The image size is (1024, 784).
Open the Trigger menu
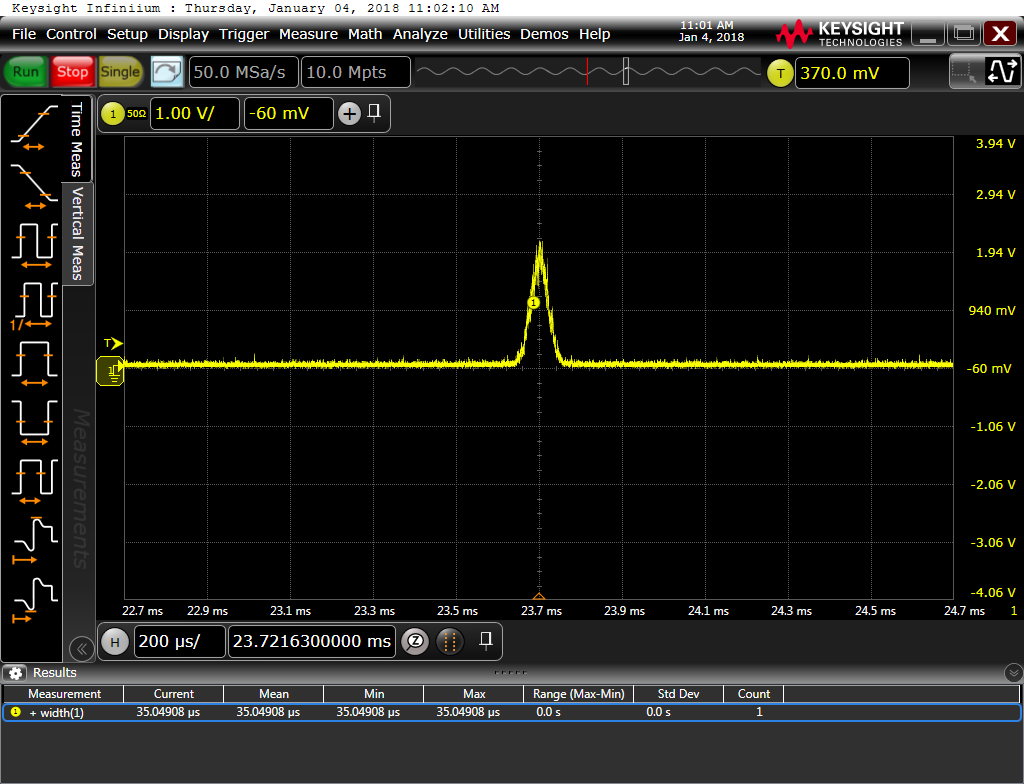[x=244, y=34]
